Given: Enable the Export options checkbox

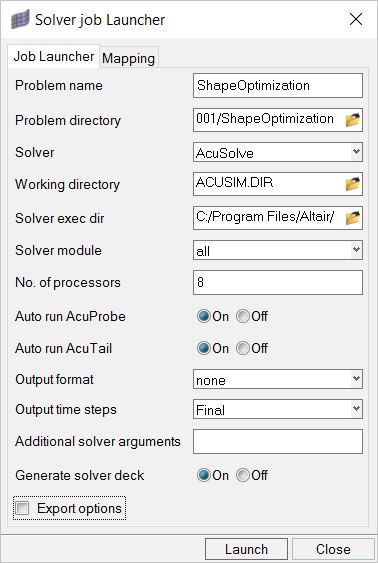Looking at the screenshot, I should pos(23,508).
